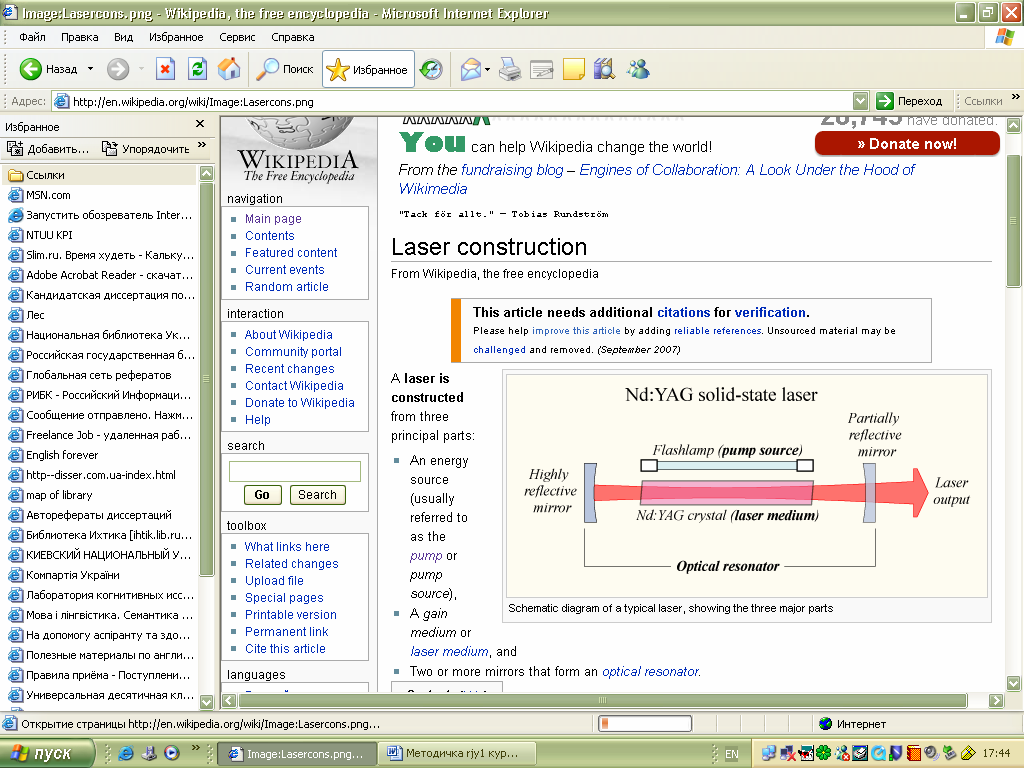
Task: Click Упорядочить organize favorites button
Action: [x=146, y=149]
